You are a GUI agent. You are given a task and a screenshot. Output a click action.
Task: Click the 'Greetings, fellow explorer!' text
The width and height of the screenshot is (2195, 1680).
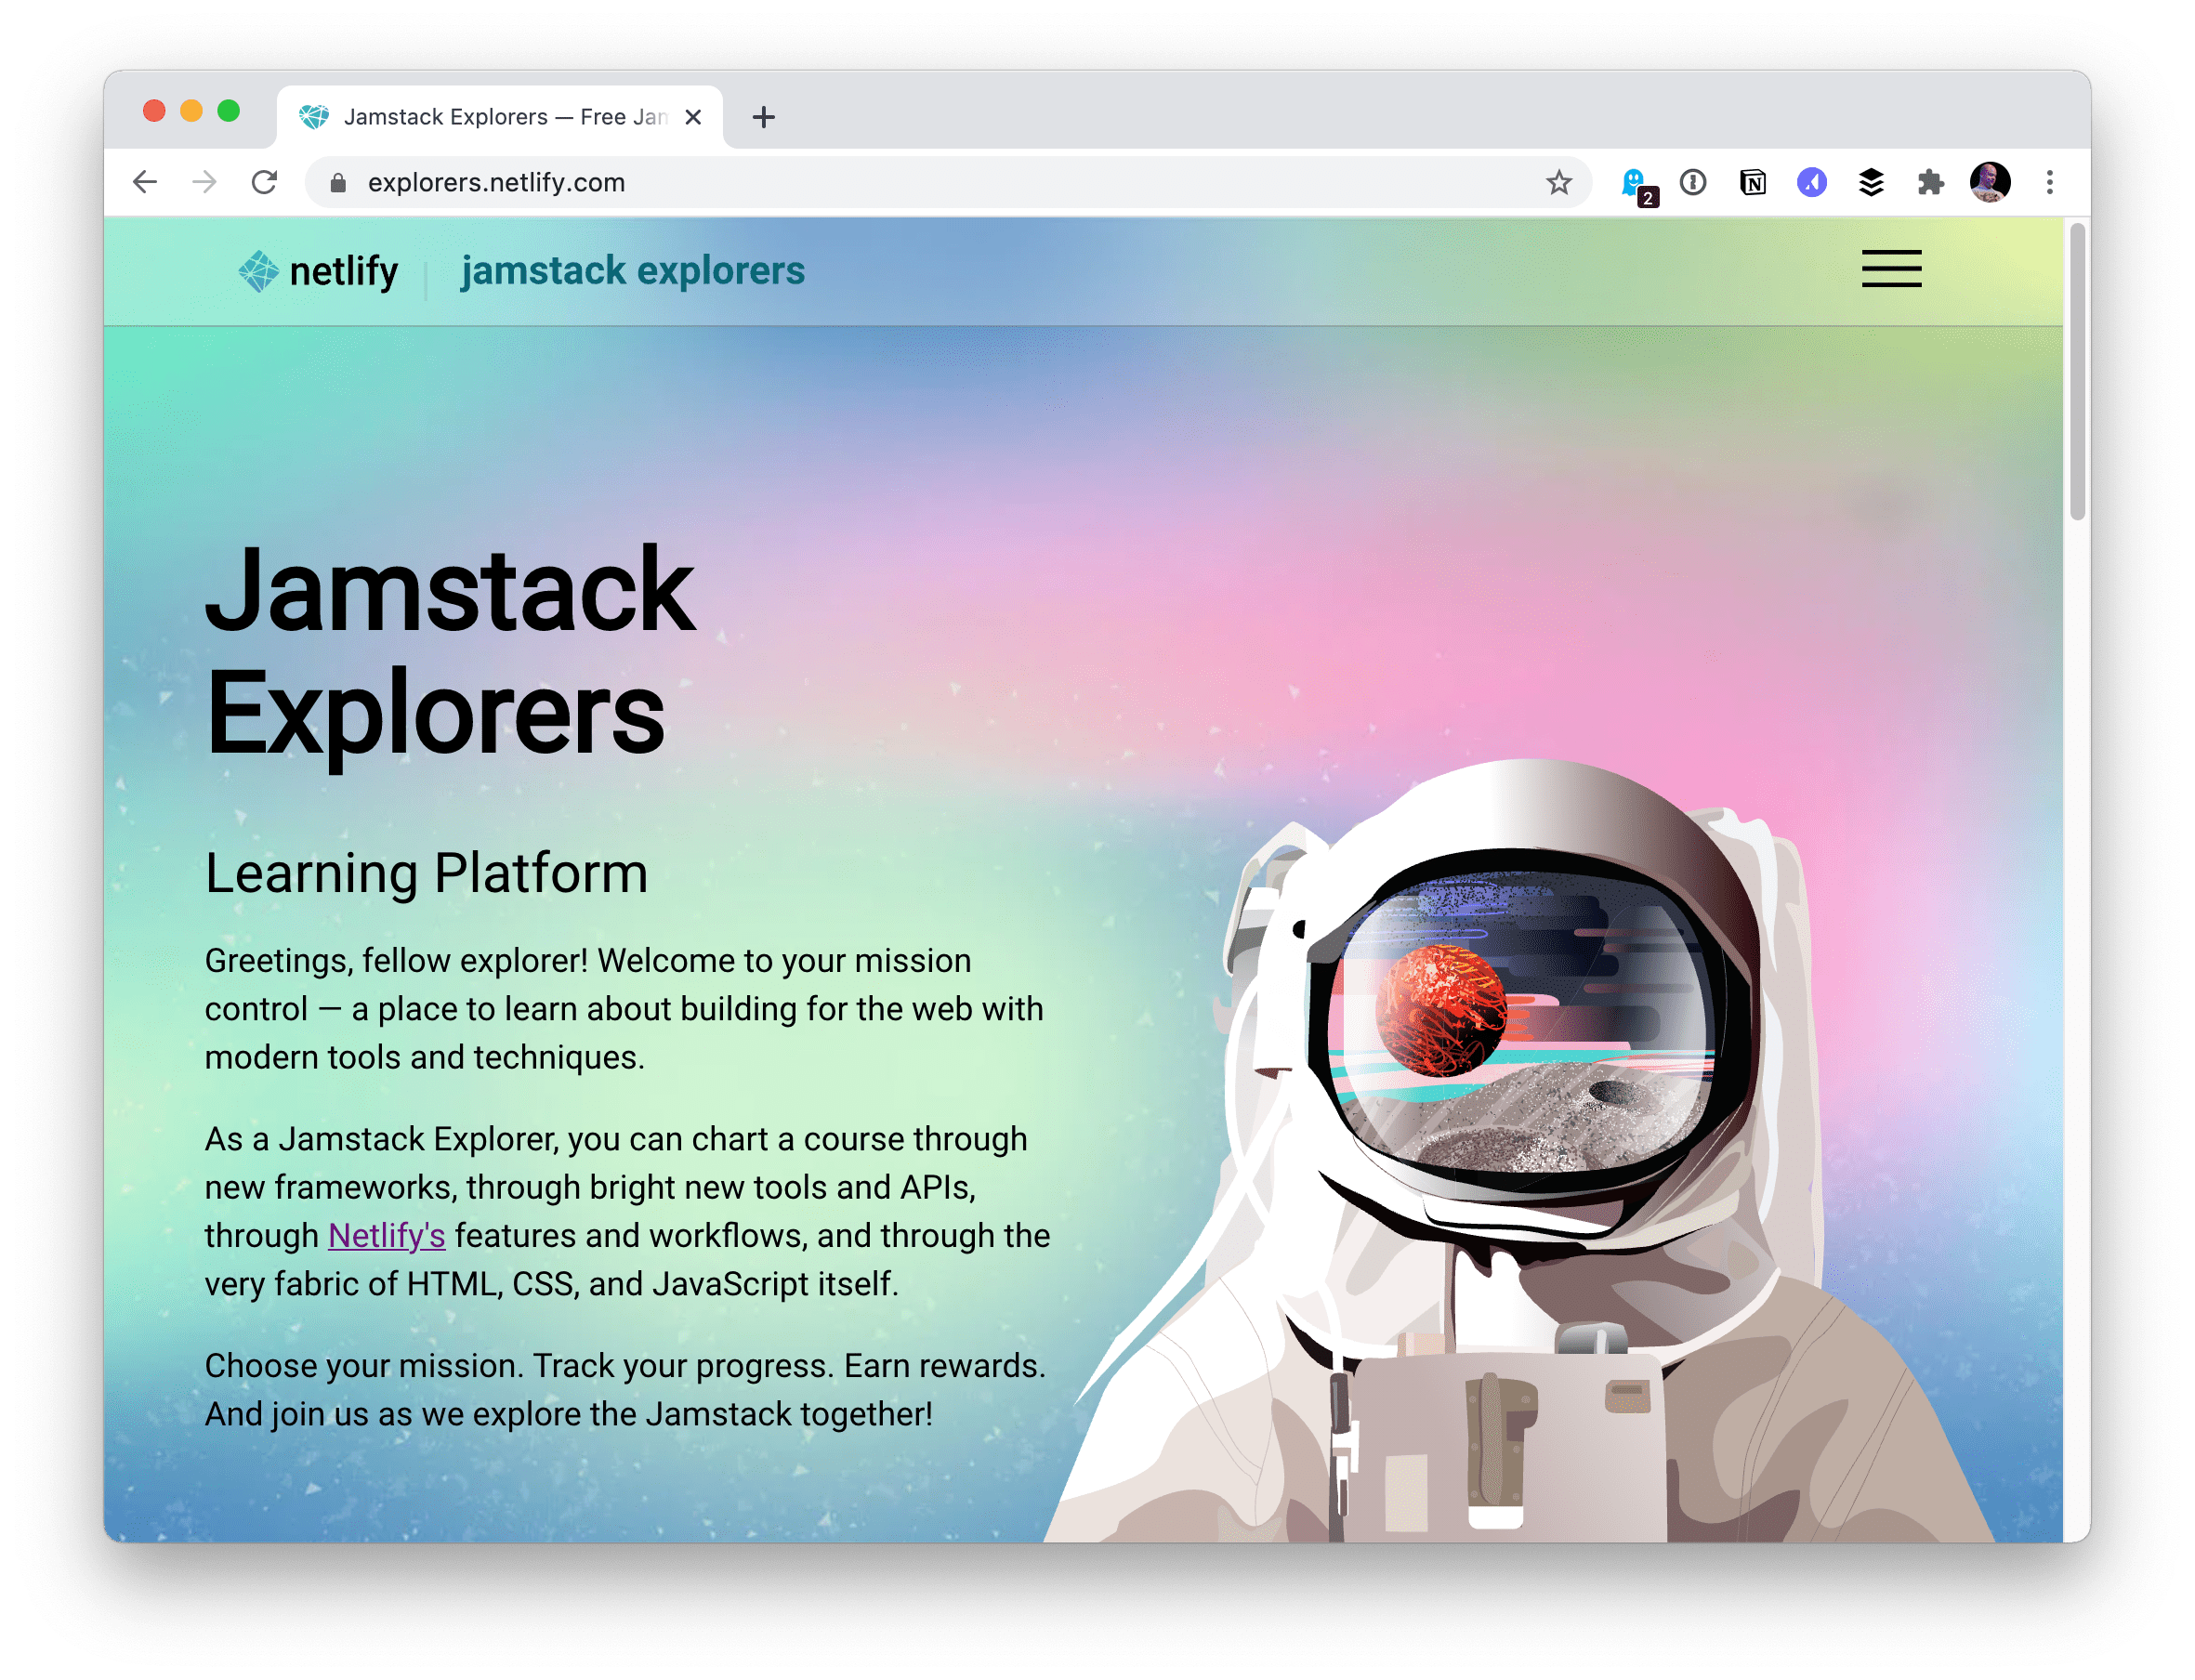[x=396, y=961]
